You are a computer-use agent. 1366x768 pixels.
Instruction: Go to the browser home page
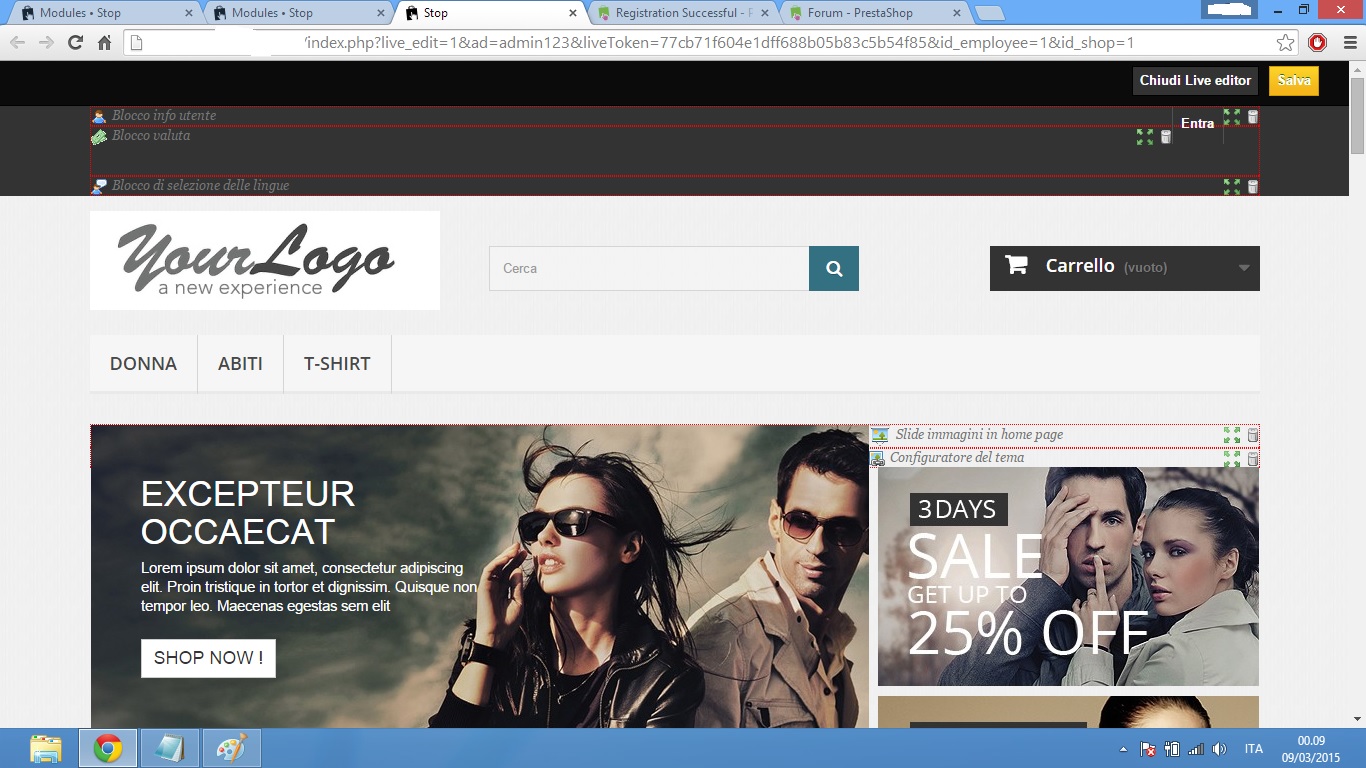pyautogui.click(x=104, y=42)
